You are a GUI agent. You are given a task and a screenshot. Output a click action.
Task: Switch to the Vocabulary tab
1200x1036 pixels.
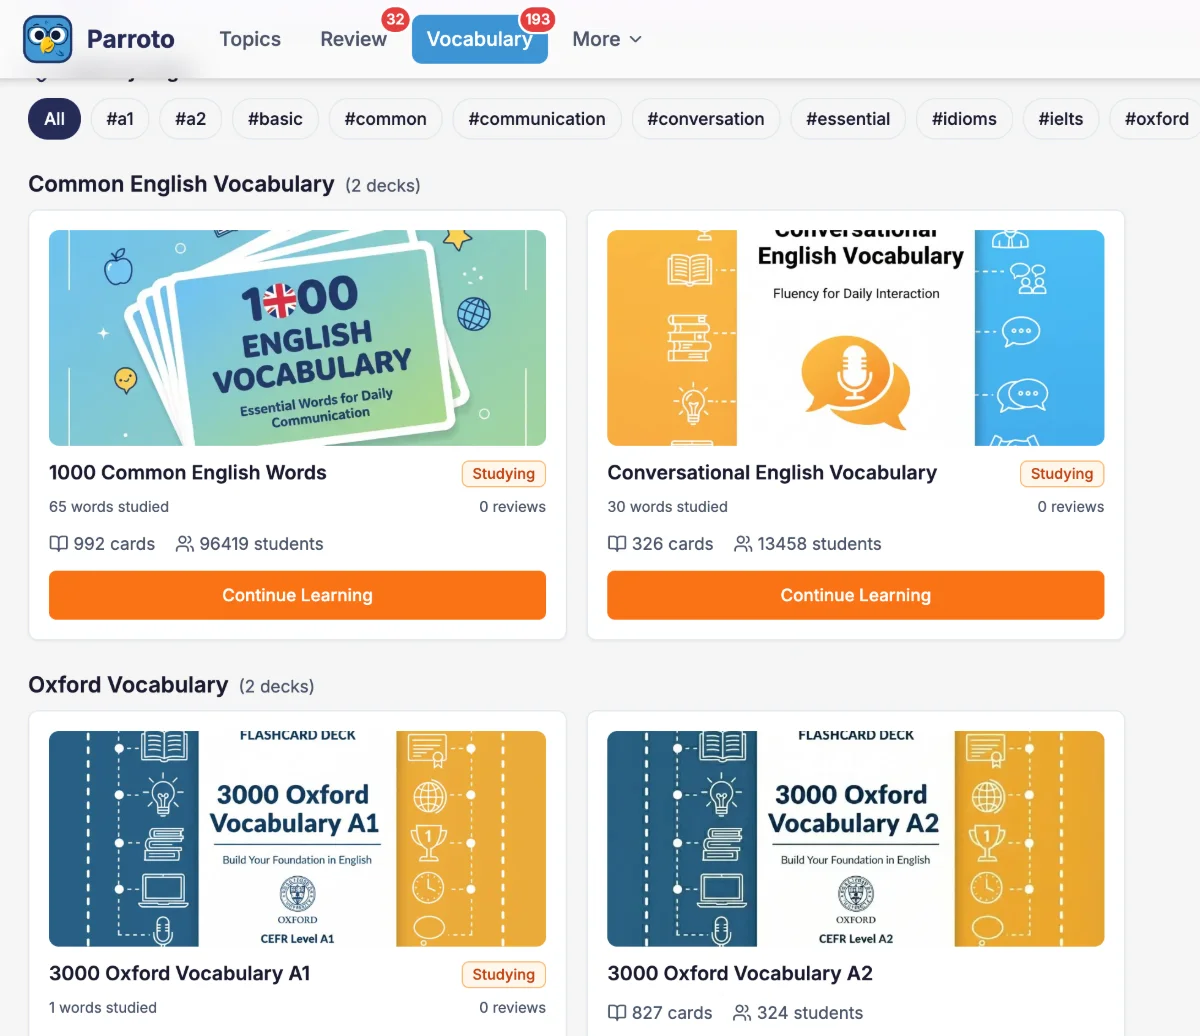point(479,40)
